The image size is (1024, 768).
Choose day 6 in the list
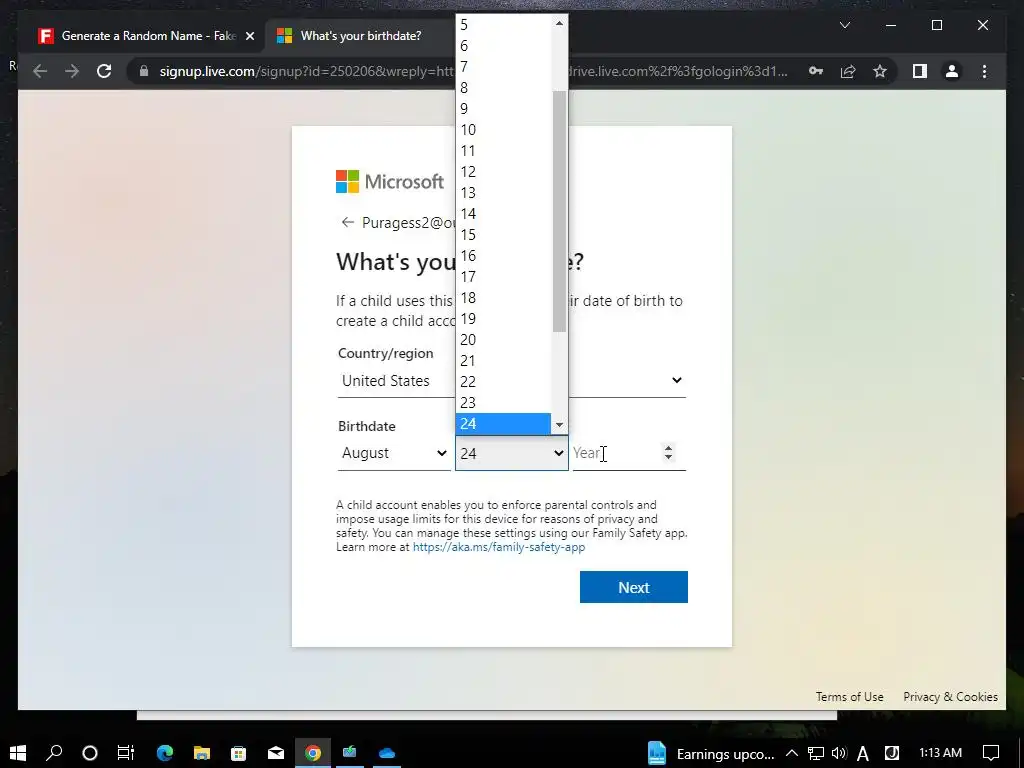pyautogui.click(x=503, y=46)
